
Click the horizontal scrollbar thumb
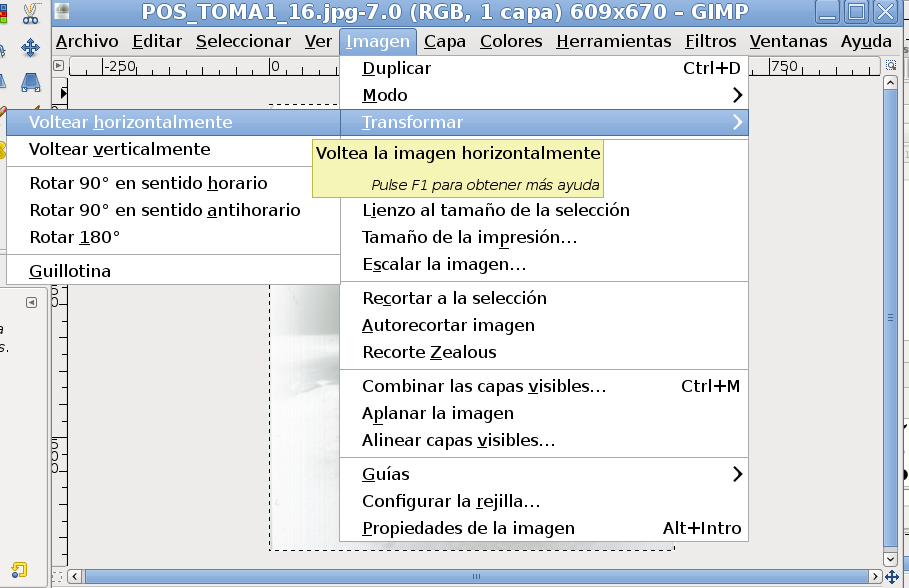[x=476, y=576]
